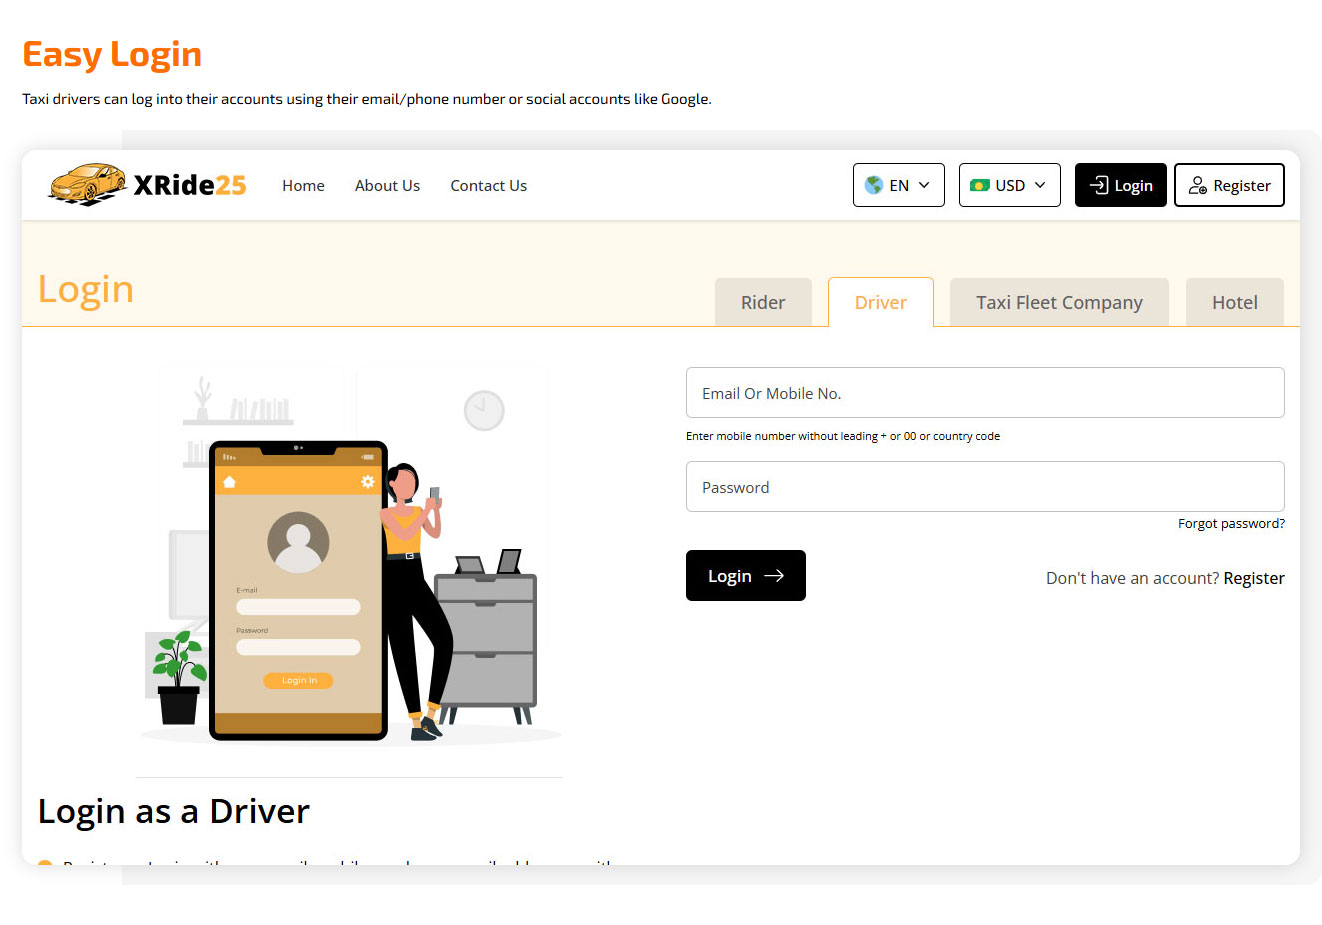Click the Easy Login orange heading
The height and width of the screenshot is (925, 1322).
[x=112, y=54]
